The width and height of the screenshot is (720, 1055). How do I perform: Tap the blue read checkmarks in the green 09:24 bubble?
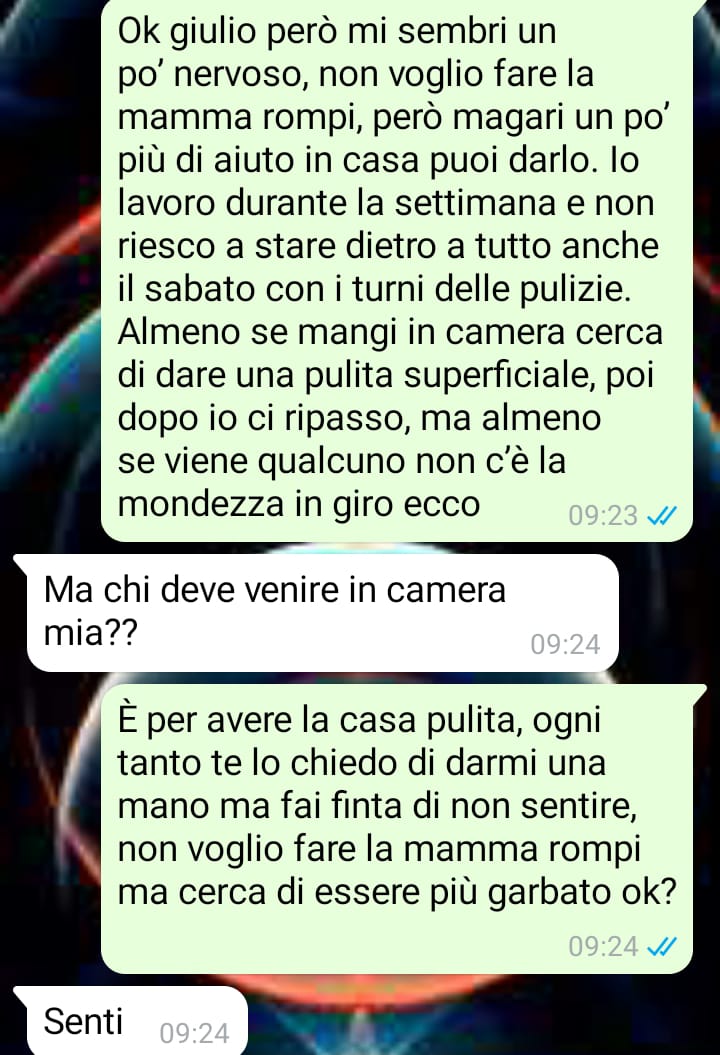(x=660, y=947)
